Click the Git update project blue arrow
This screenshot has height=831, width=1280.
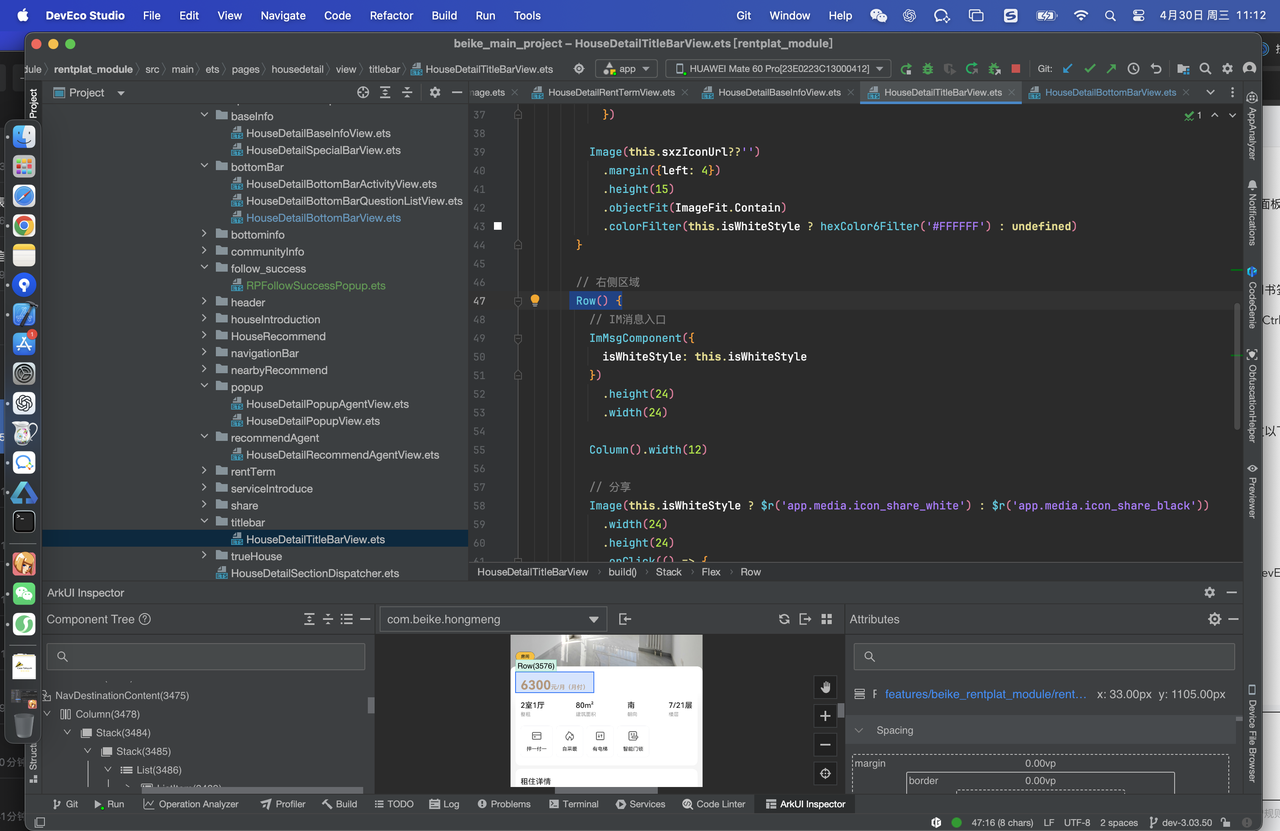[x=1068, y=69]
